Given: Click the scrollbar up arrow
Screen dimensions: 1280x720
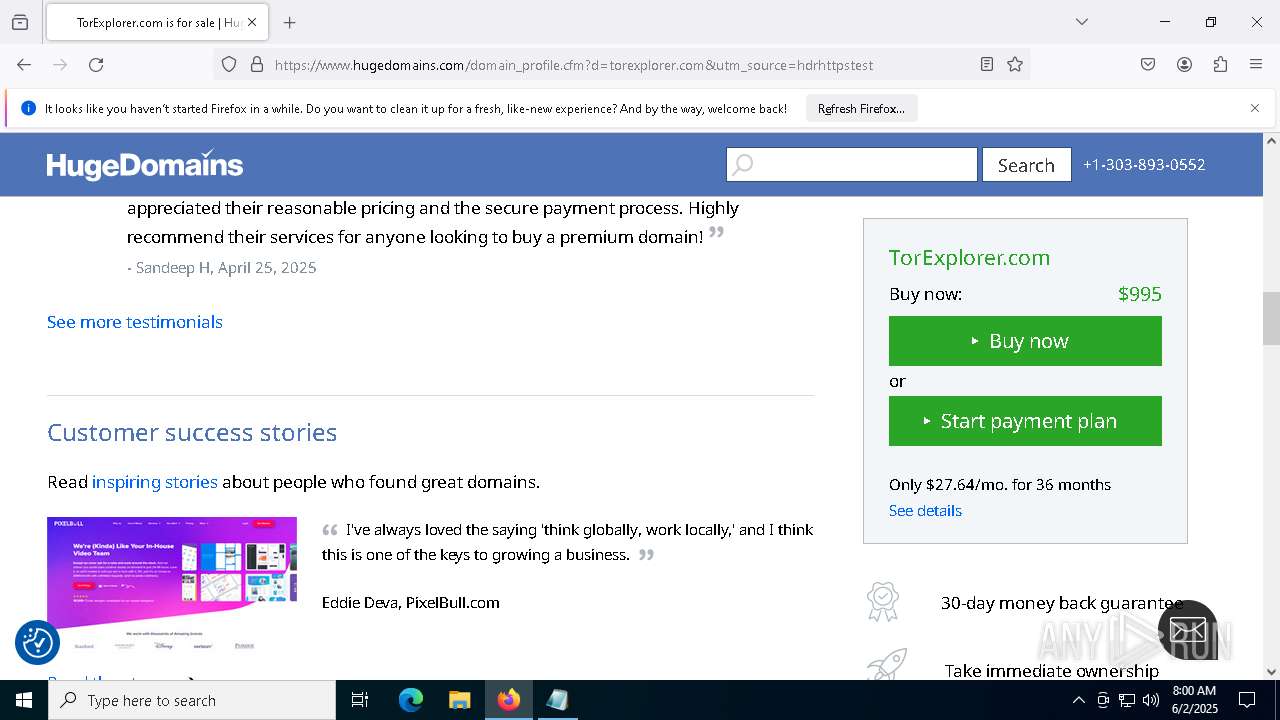Looking at the screenshot, I should click(1271, 141).
